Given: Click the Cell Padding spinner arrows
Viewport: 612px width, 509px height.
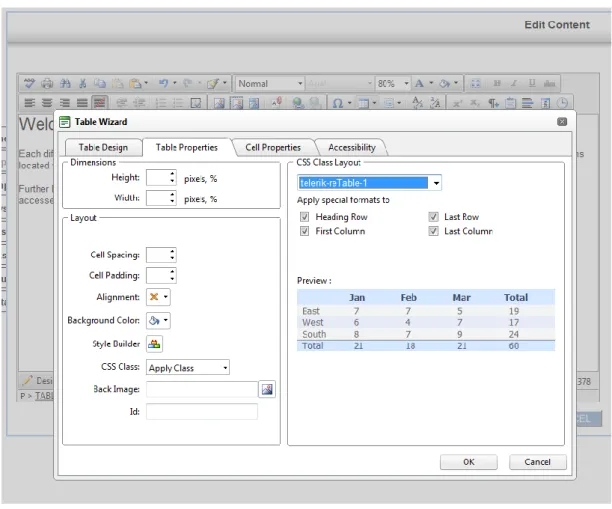Looking at the screenshot, I should 172,275.
